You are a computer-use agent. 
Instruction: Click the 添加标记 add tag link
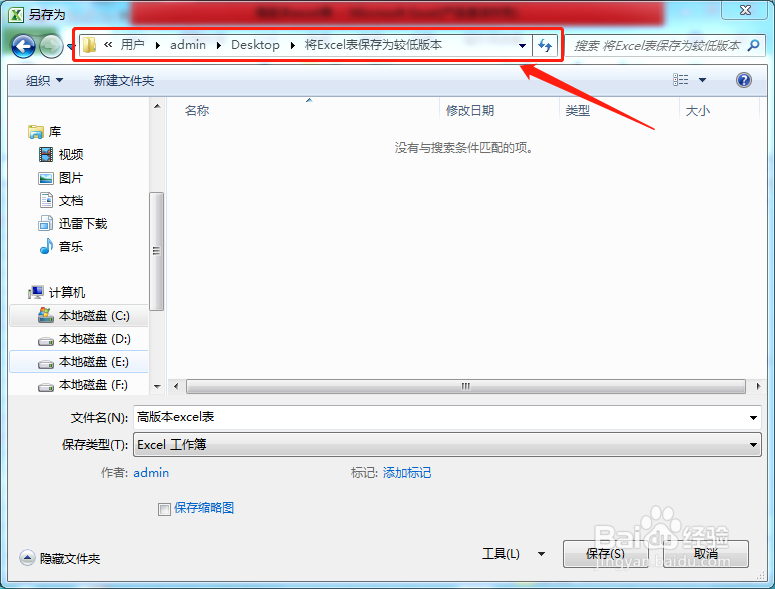tap(407, 473)
